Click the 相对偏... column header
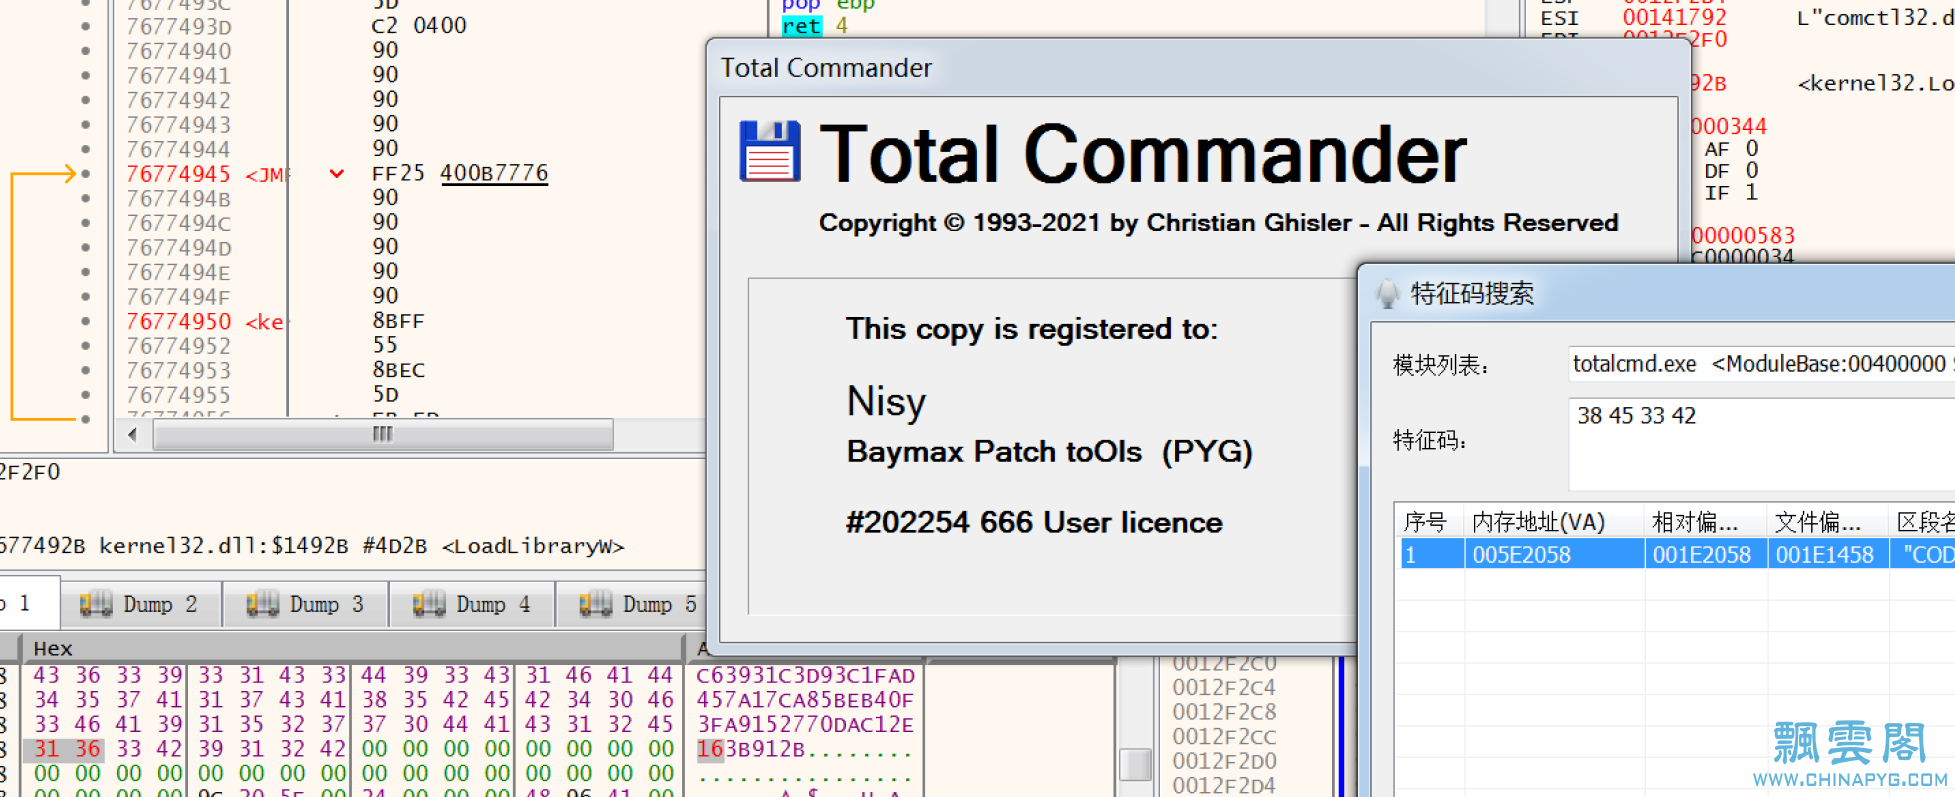Image resolution: width=1955 pixels, height=797 pixels. click(x=1705, y=522)
